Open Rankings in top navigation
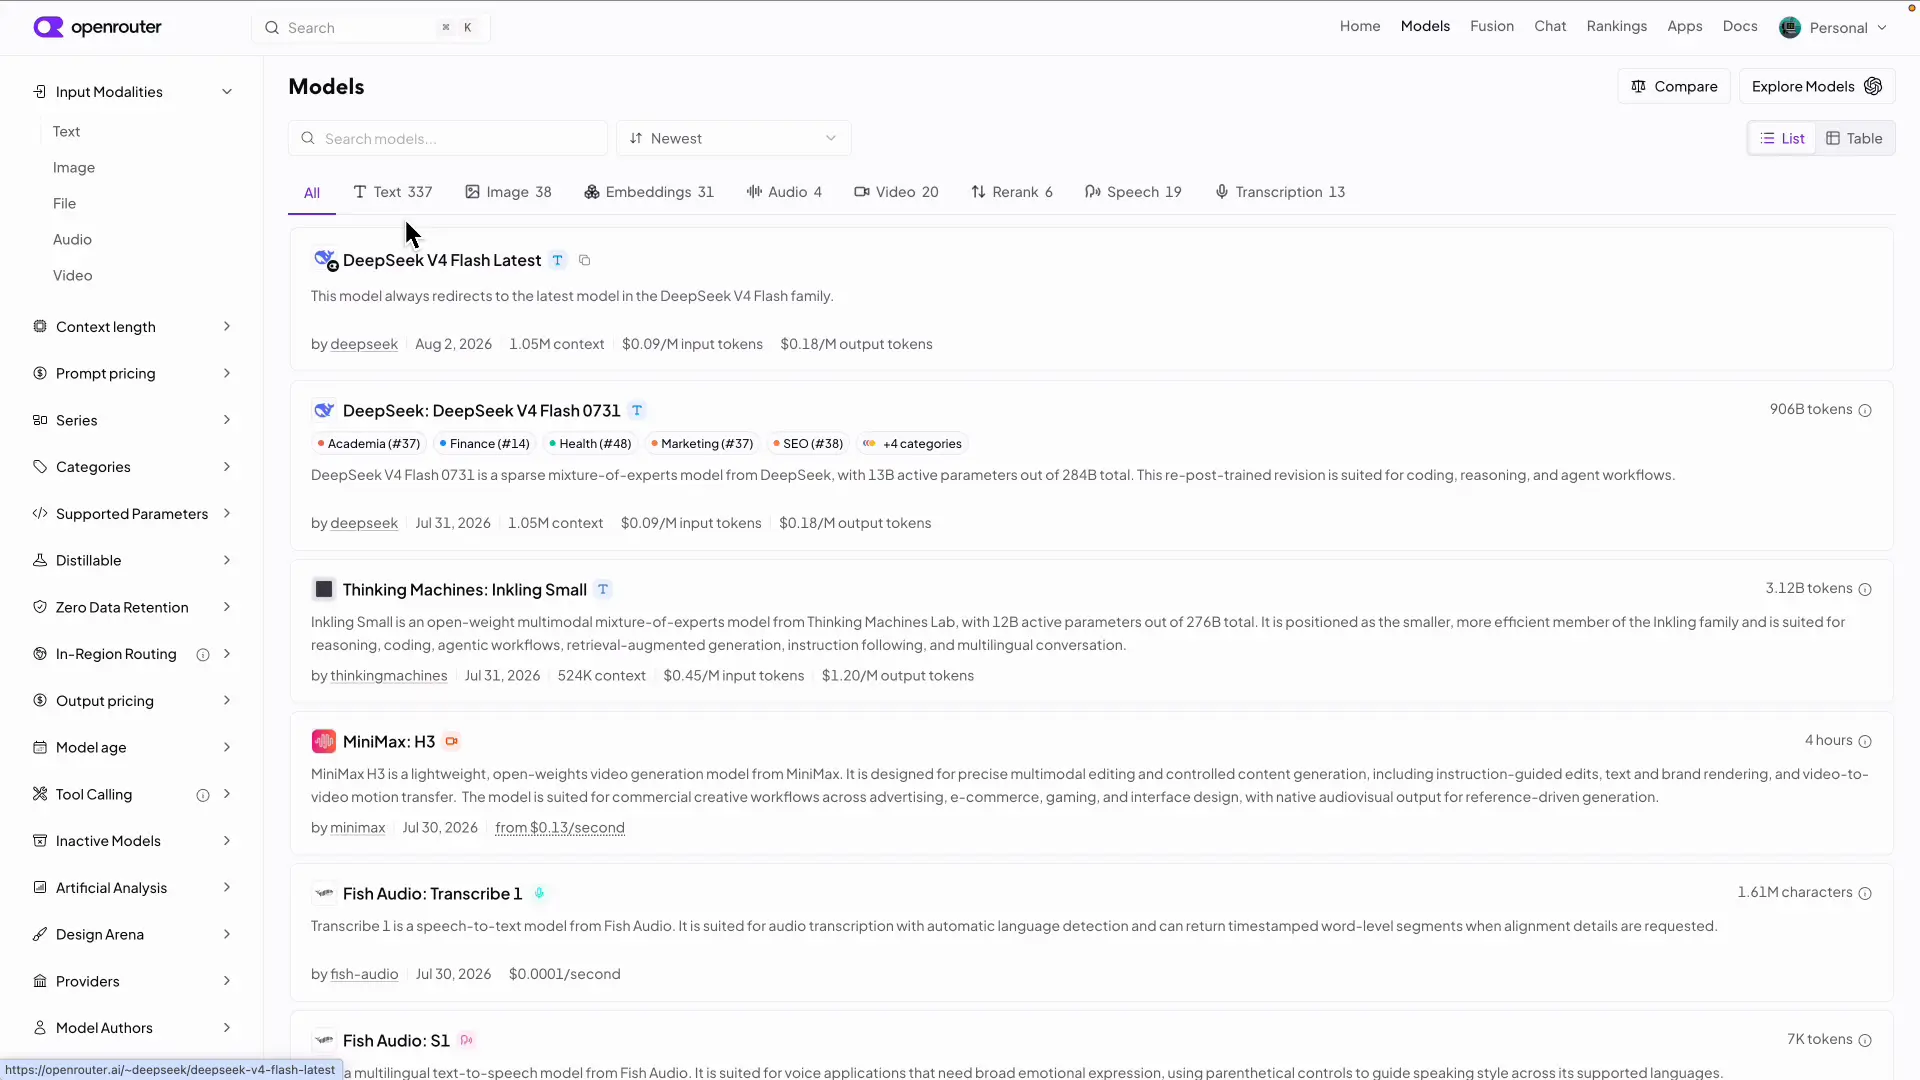The image size is (1920, 1080). coord(1617,27)
